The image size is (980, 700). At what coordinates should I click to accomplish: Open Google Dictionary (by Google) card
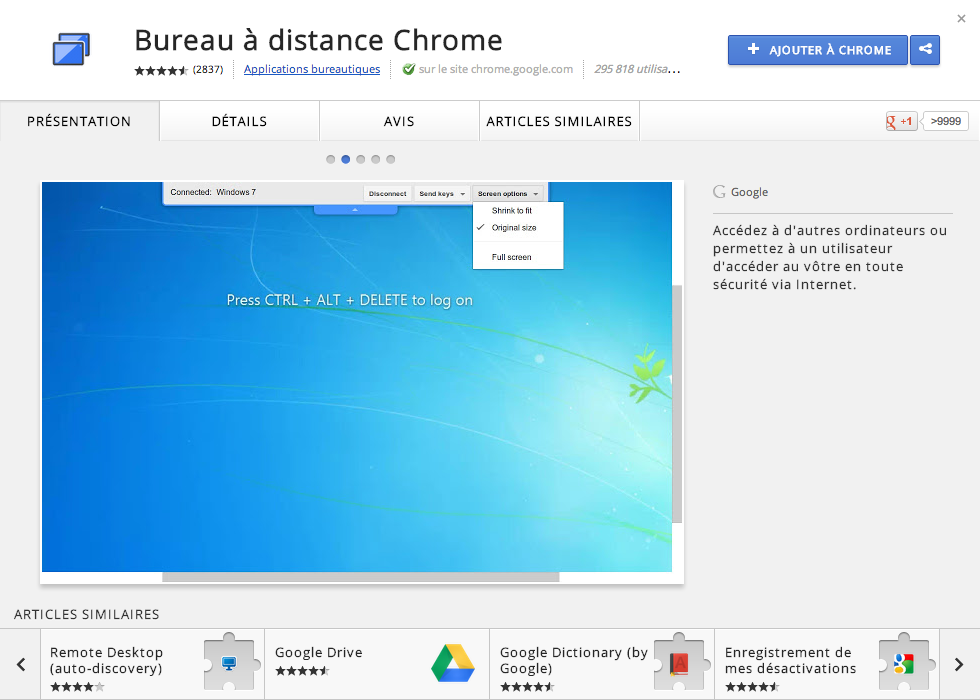(602, 664)
